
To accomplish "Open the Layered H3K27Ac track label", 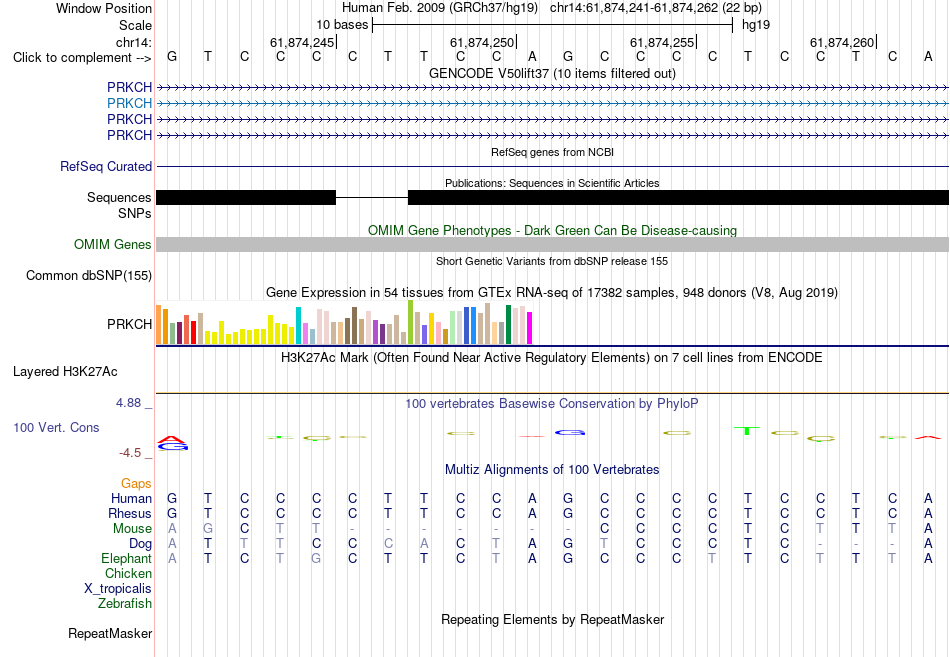I will click(x=65, y=372).
